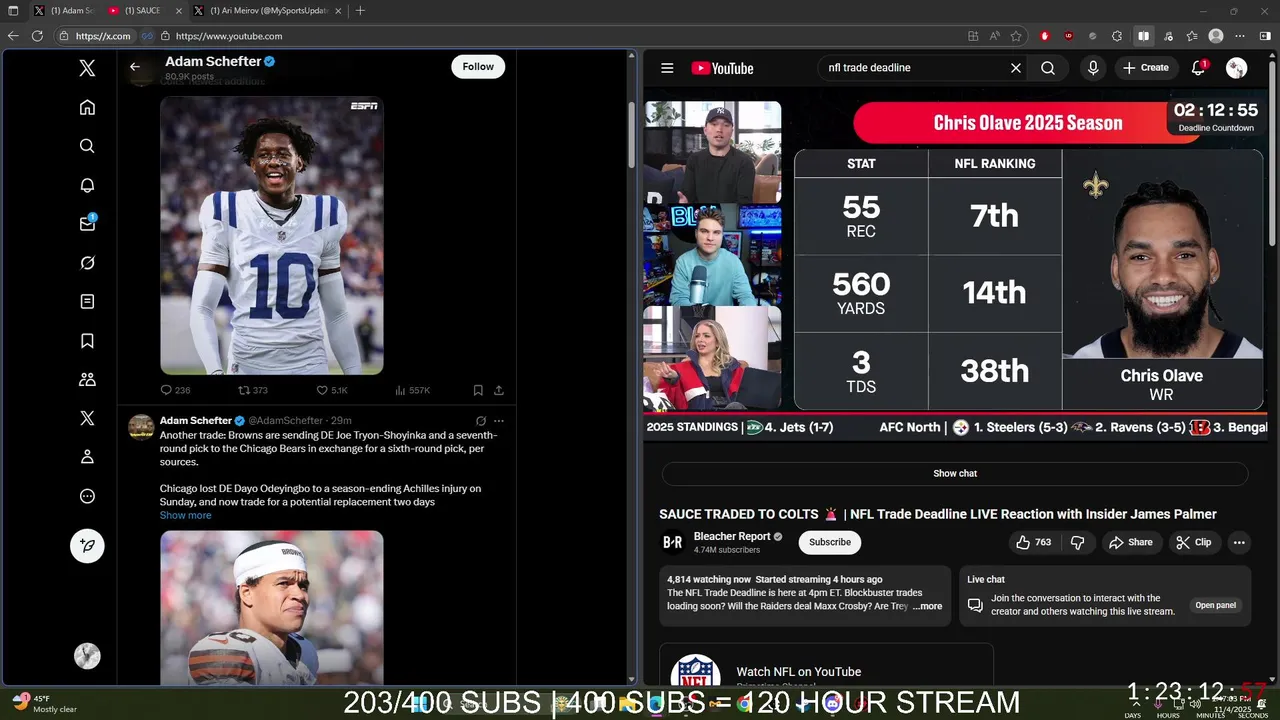
Task: Open the browser Extensions puzzle icon
Action: coord(1117,36)
